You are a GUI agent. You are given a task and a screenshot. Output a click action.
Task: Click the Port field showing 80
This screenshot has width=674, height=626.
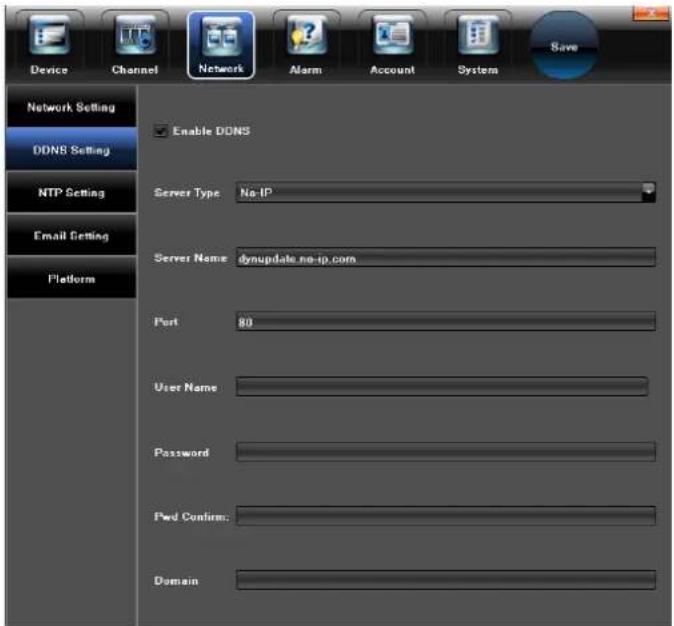pyautogui.click(x=446, y=321)
